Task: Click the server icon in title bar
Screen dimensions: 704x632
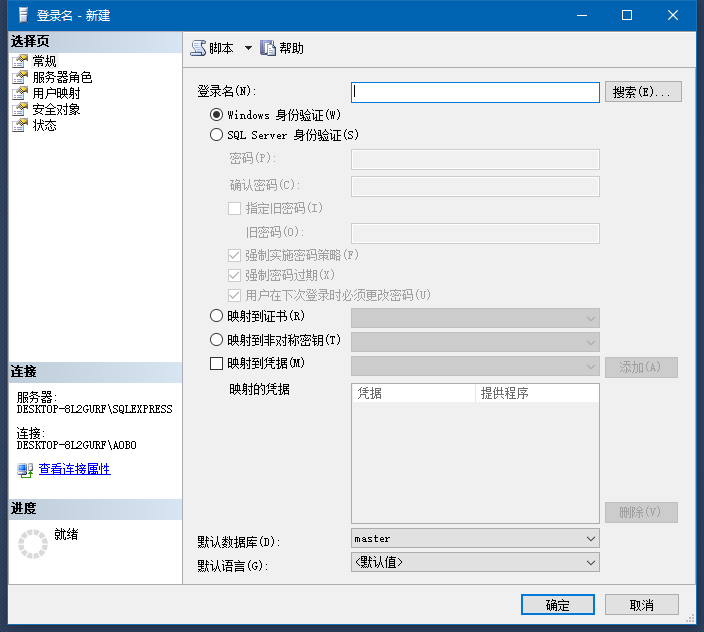Action: [23, 15]
